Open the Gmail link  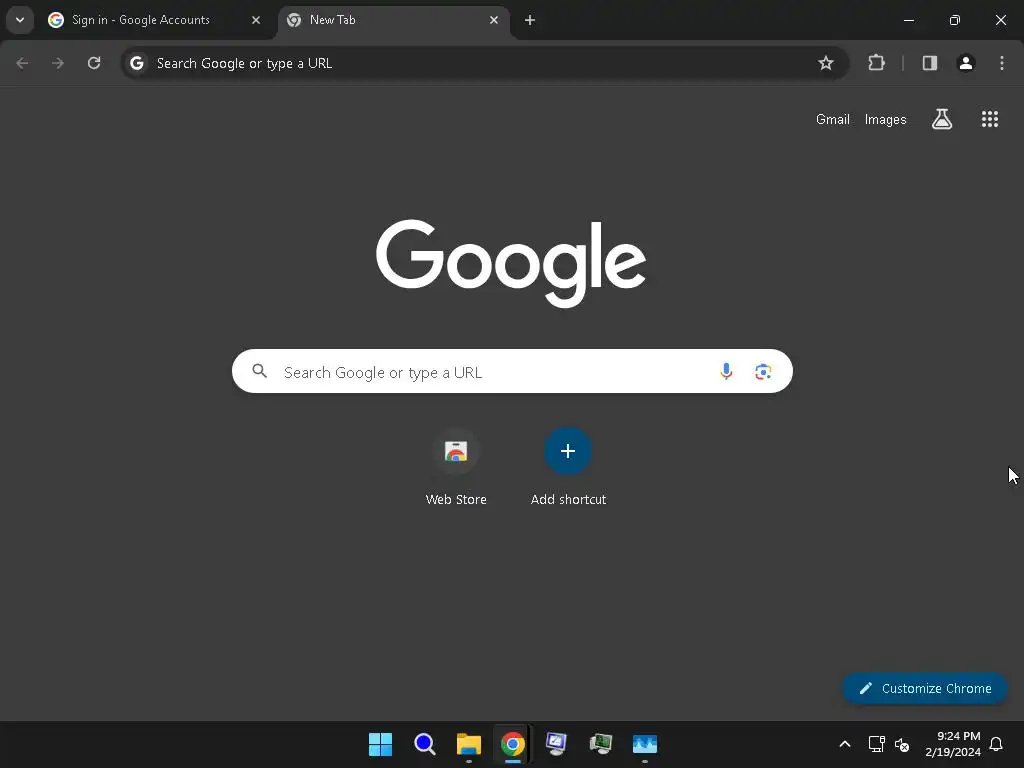click(x=833, y=120)
